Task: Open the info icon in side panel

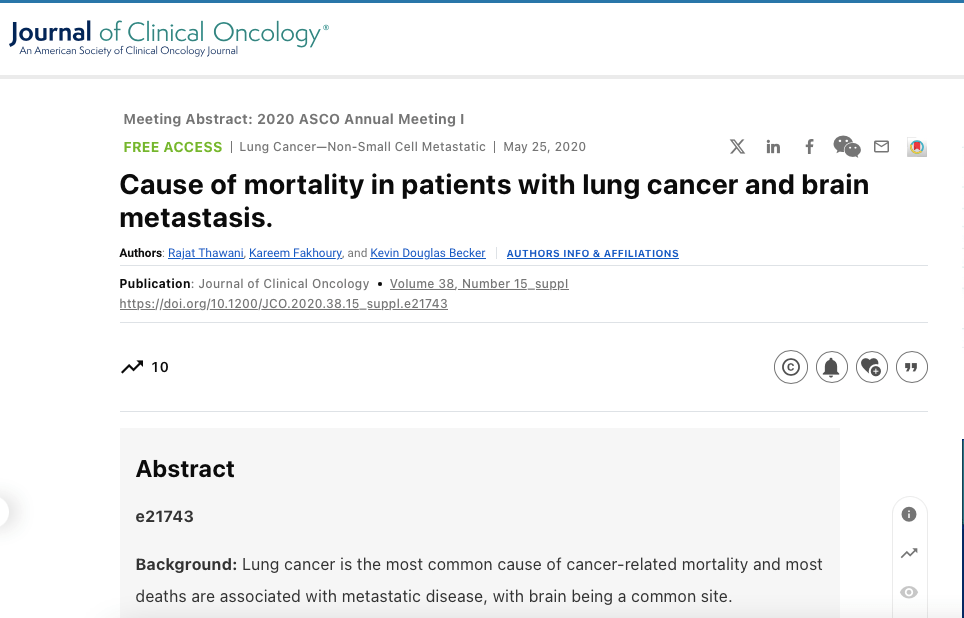Action: (909, 514)
